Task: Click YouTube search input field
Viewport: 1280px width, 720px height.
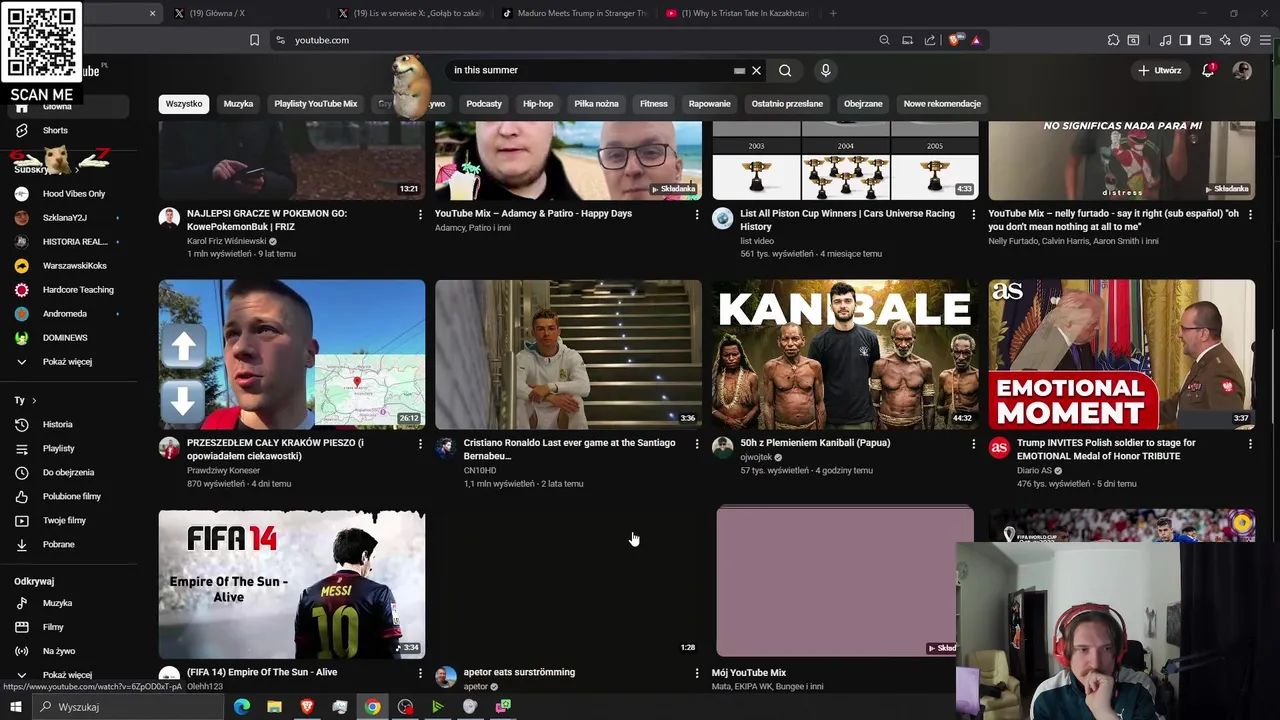Action: [590, 70]
